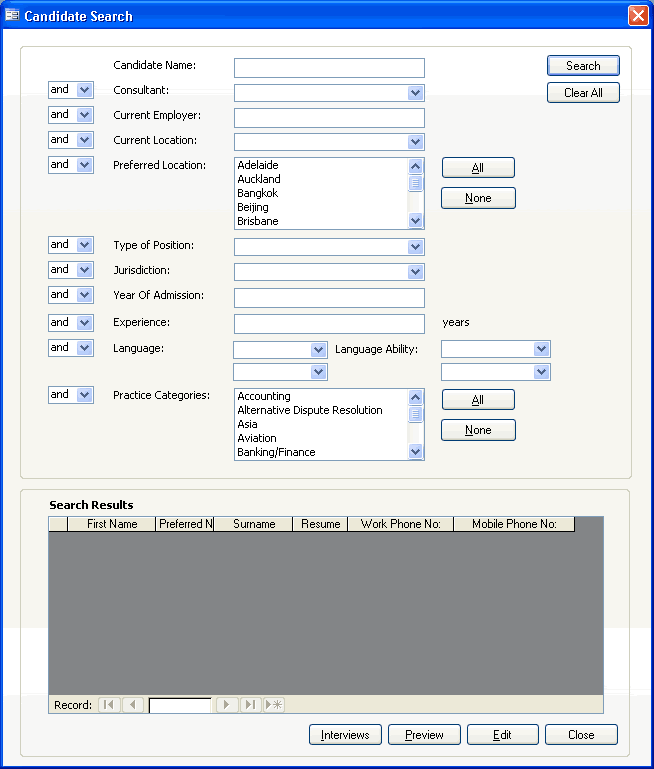
Task: Click the Clear All button
Action: pos(583,93)
